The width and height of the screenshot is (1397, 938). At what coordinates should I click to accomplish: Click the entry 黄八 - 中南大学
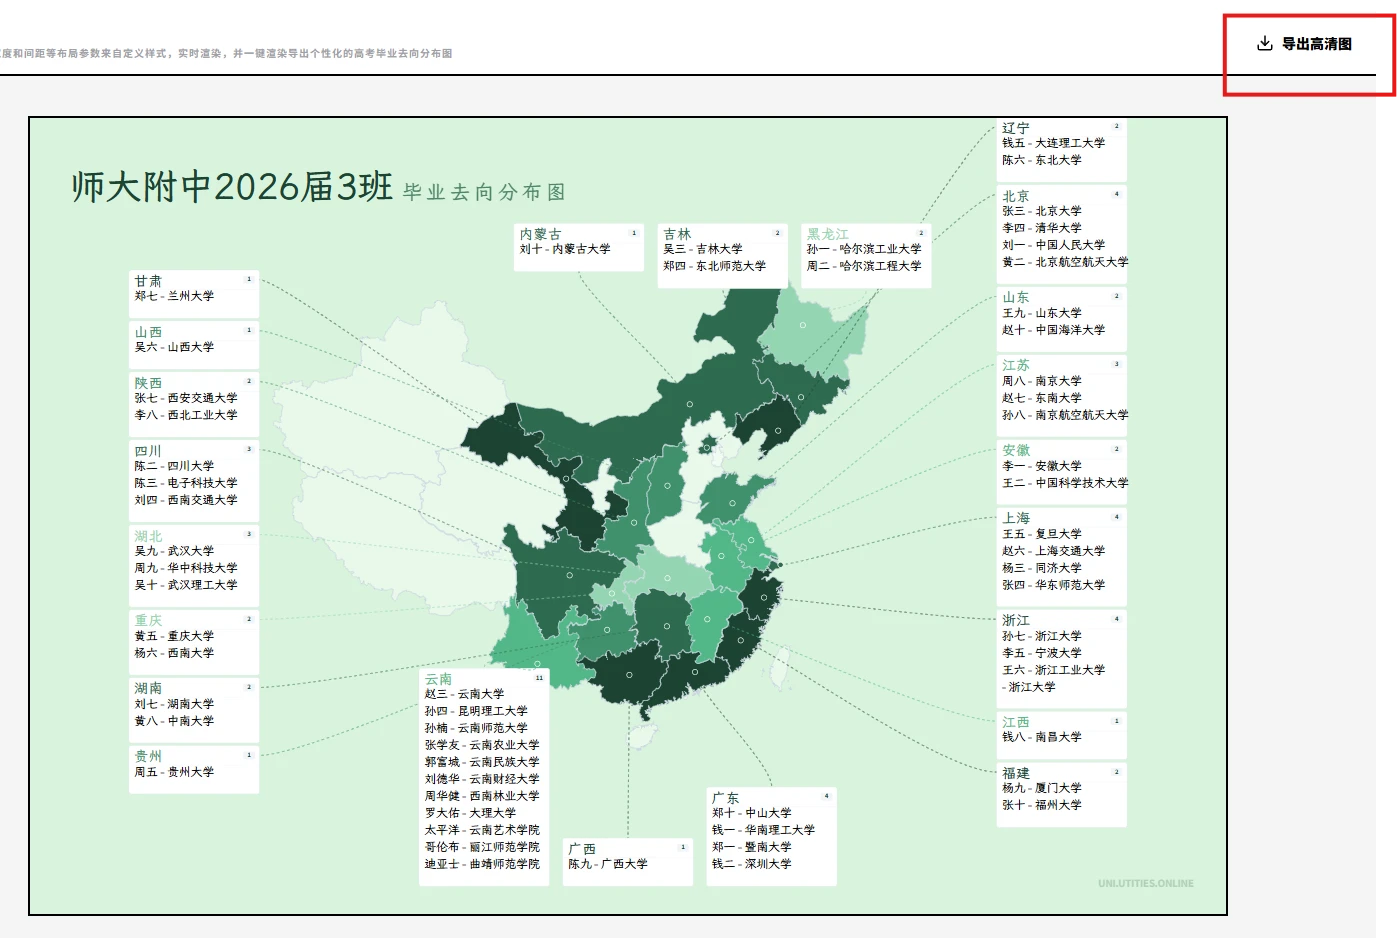(174, 721)
